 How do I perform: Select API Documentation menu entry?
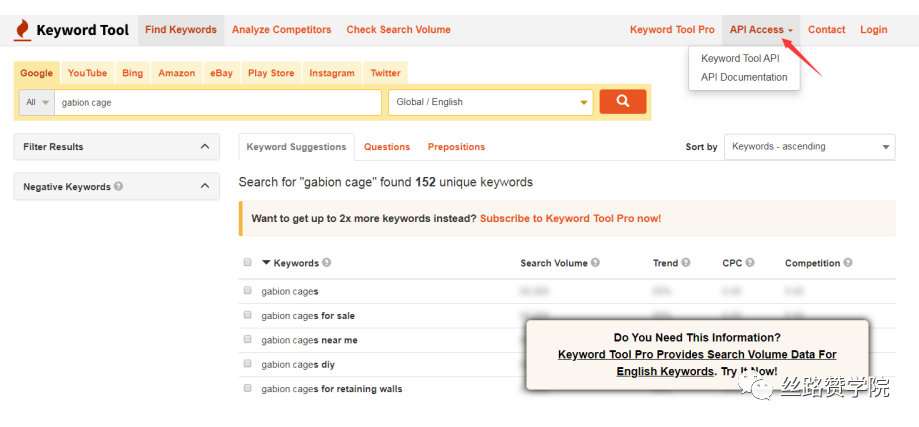[744, 77]
